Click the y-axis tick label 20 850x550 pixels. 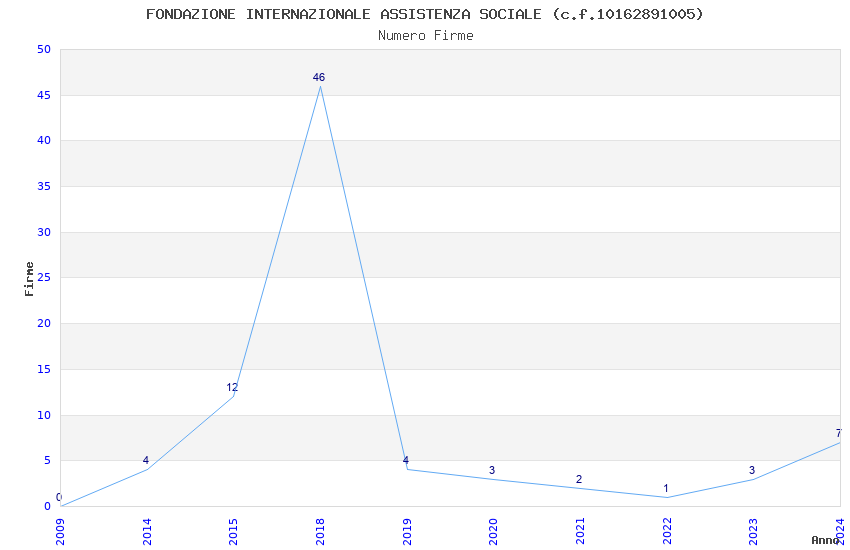click(44, 323)
